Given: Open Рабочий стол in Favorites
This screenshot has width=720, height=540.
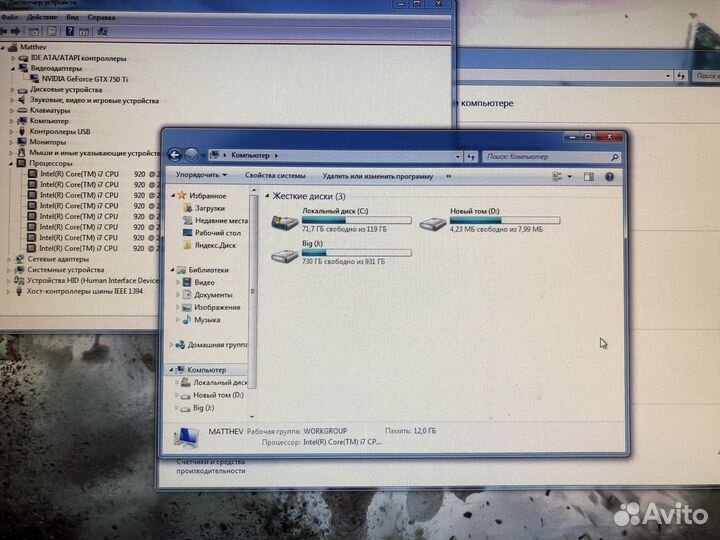Looking at the screenshot, I should click(x=218, y=233).
